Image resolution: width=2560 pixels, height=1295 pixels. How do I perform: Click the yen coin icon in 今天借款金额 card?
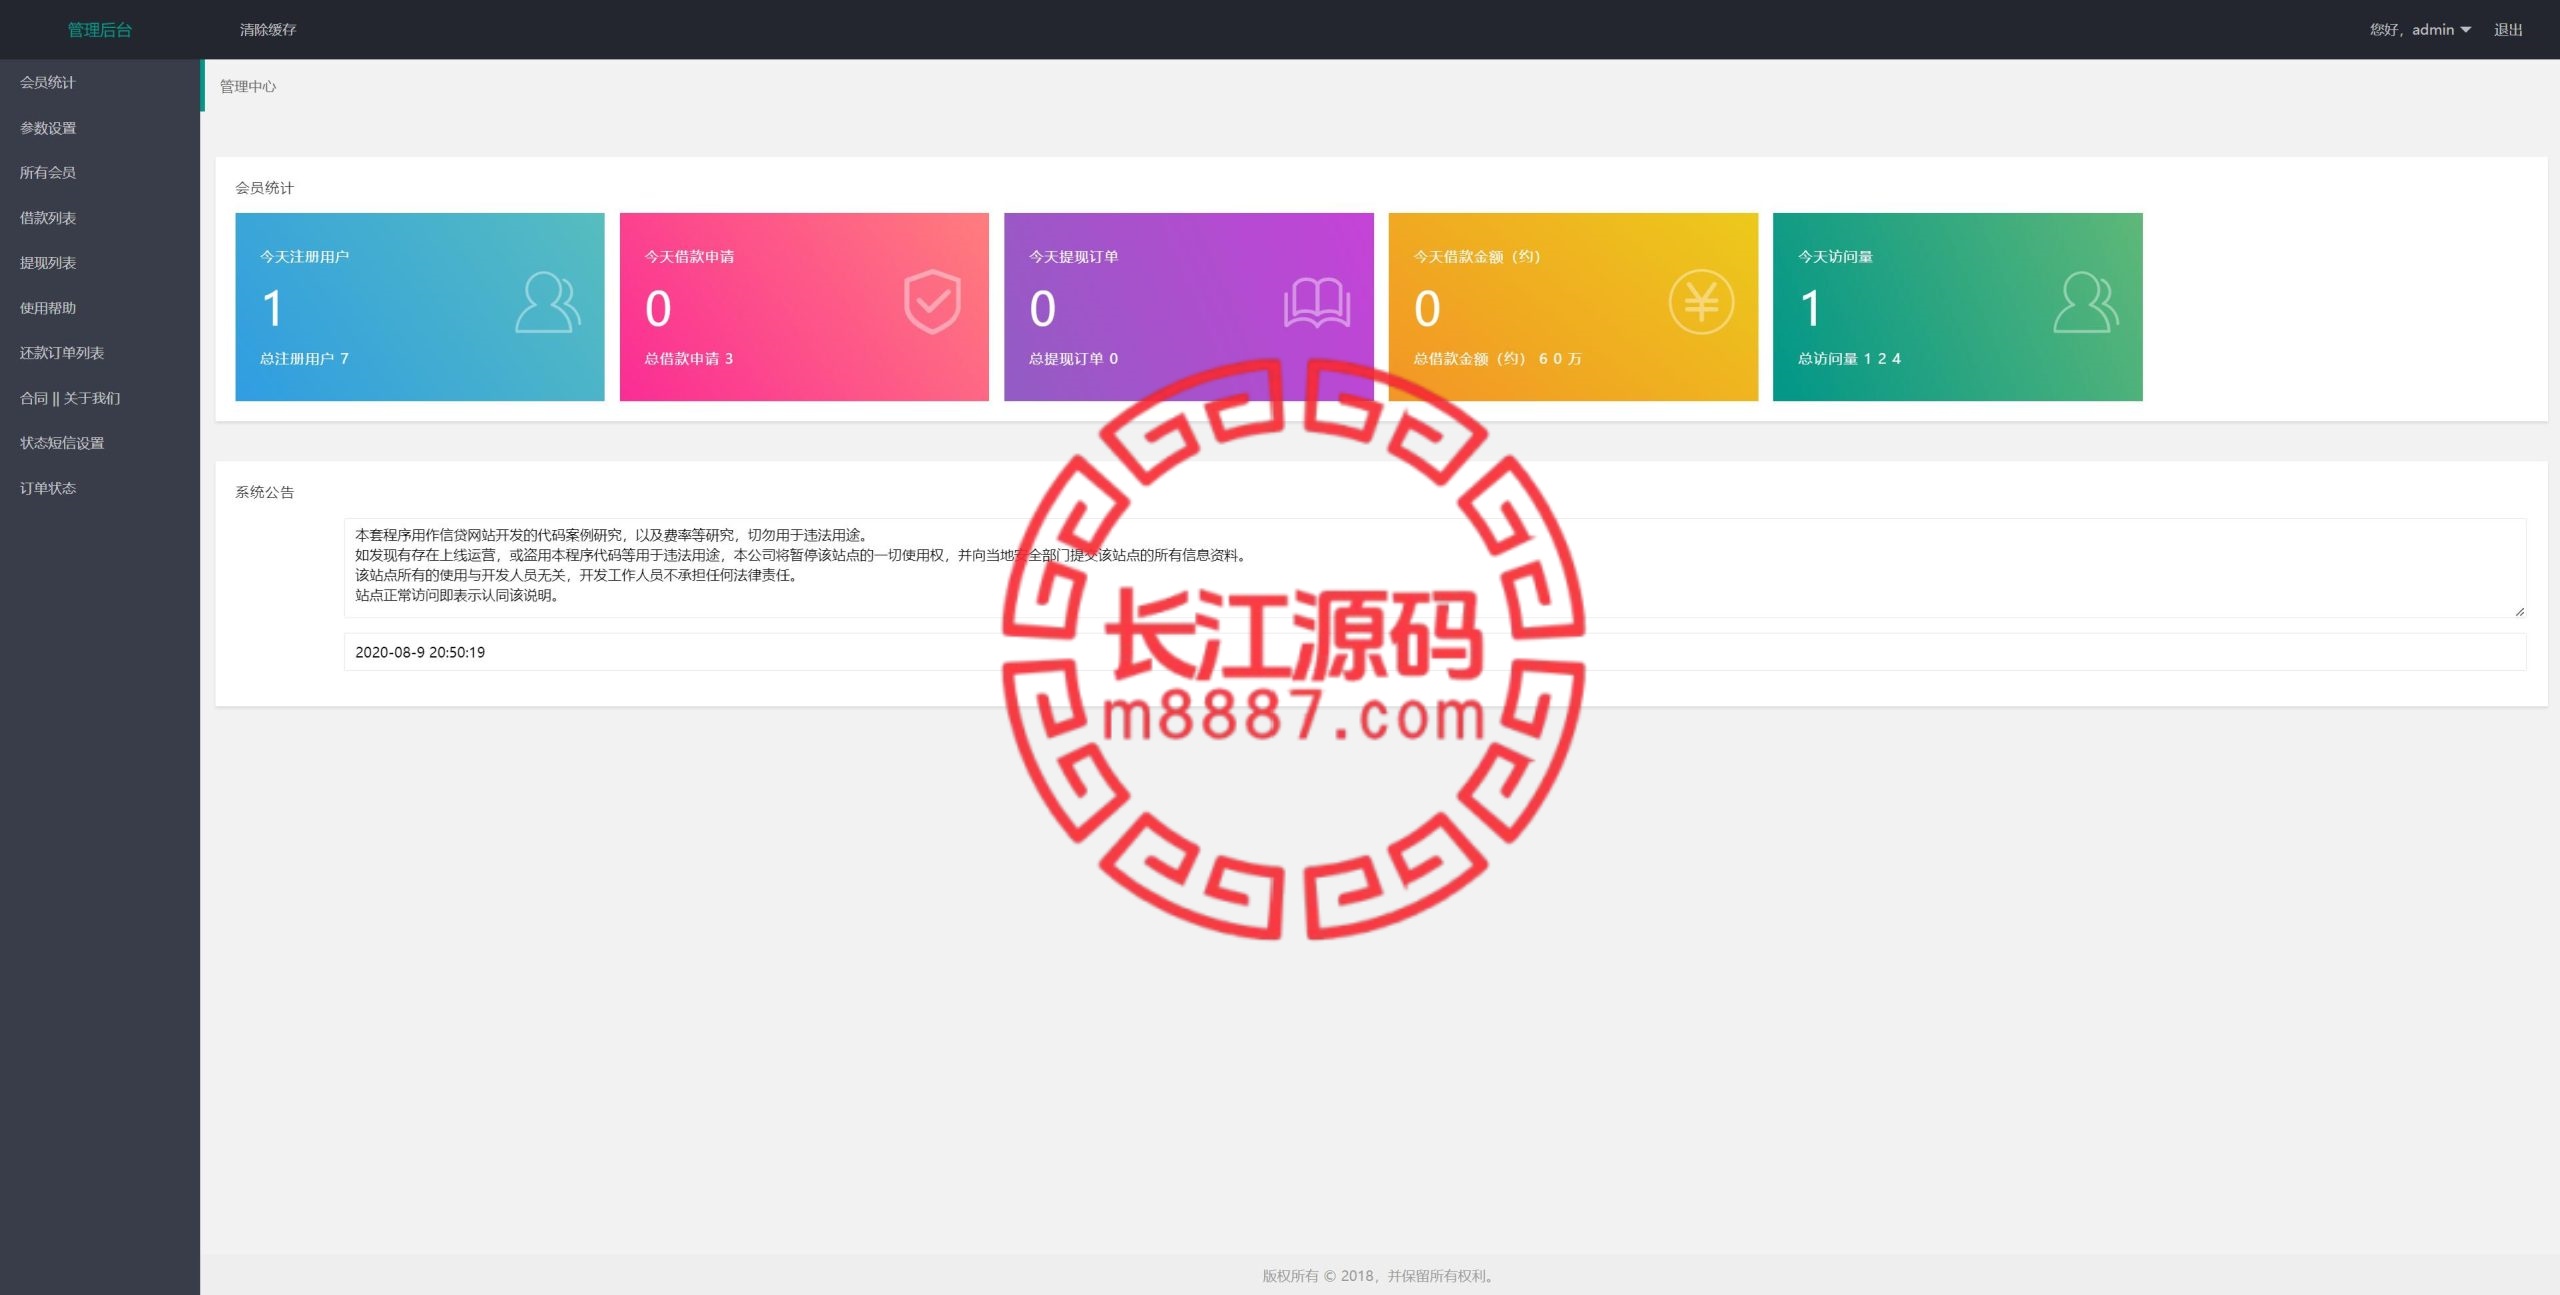1701,302
